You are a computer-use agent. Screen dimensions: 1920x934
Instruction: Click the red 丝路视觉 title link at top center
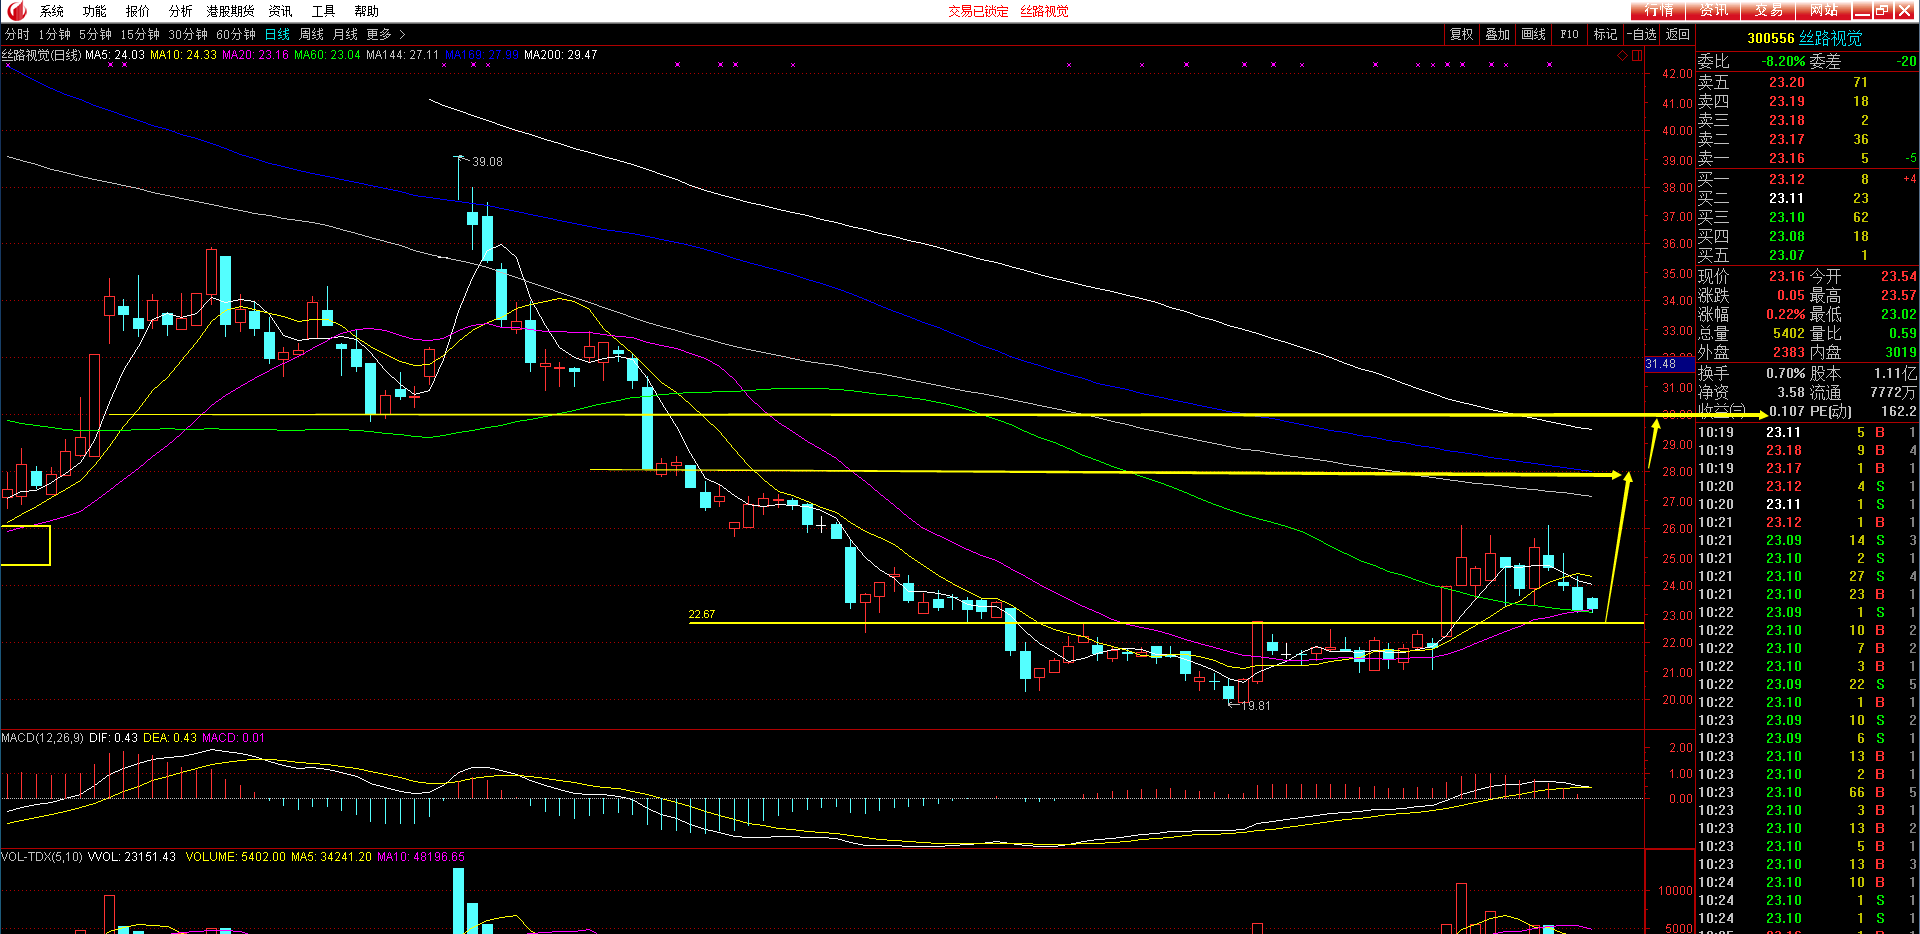(x=1044, y=12)
